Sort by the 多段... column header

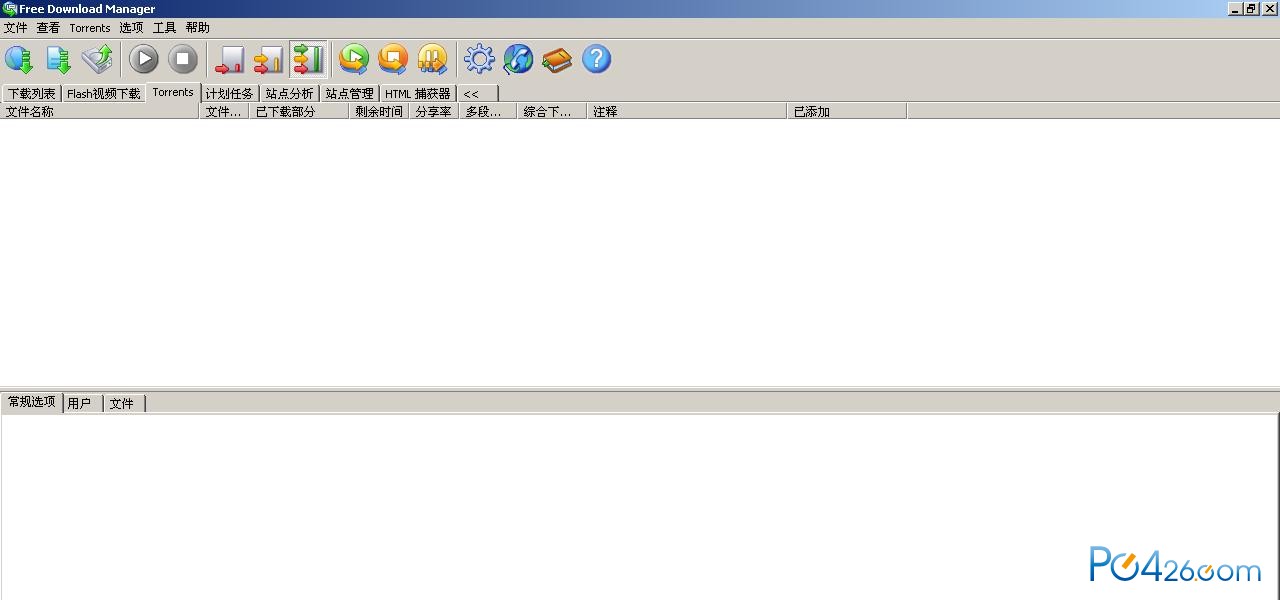pos(488,111)
